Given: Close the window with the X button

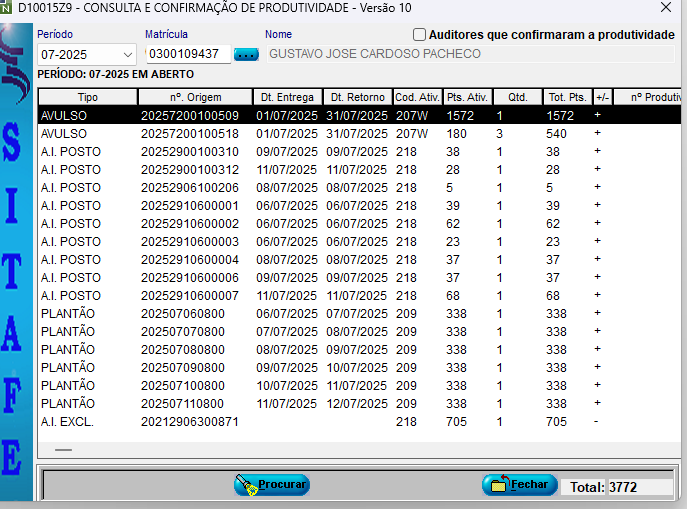Looking at the screenshot, I should pos(666,8).
